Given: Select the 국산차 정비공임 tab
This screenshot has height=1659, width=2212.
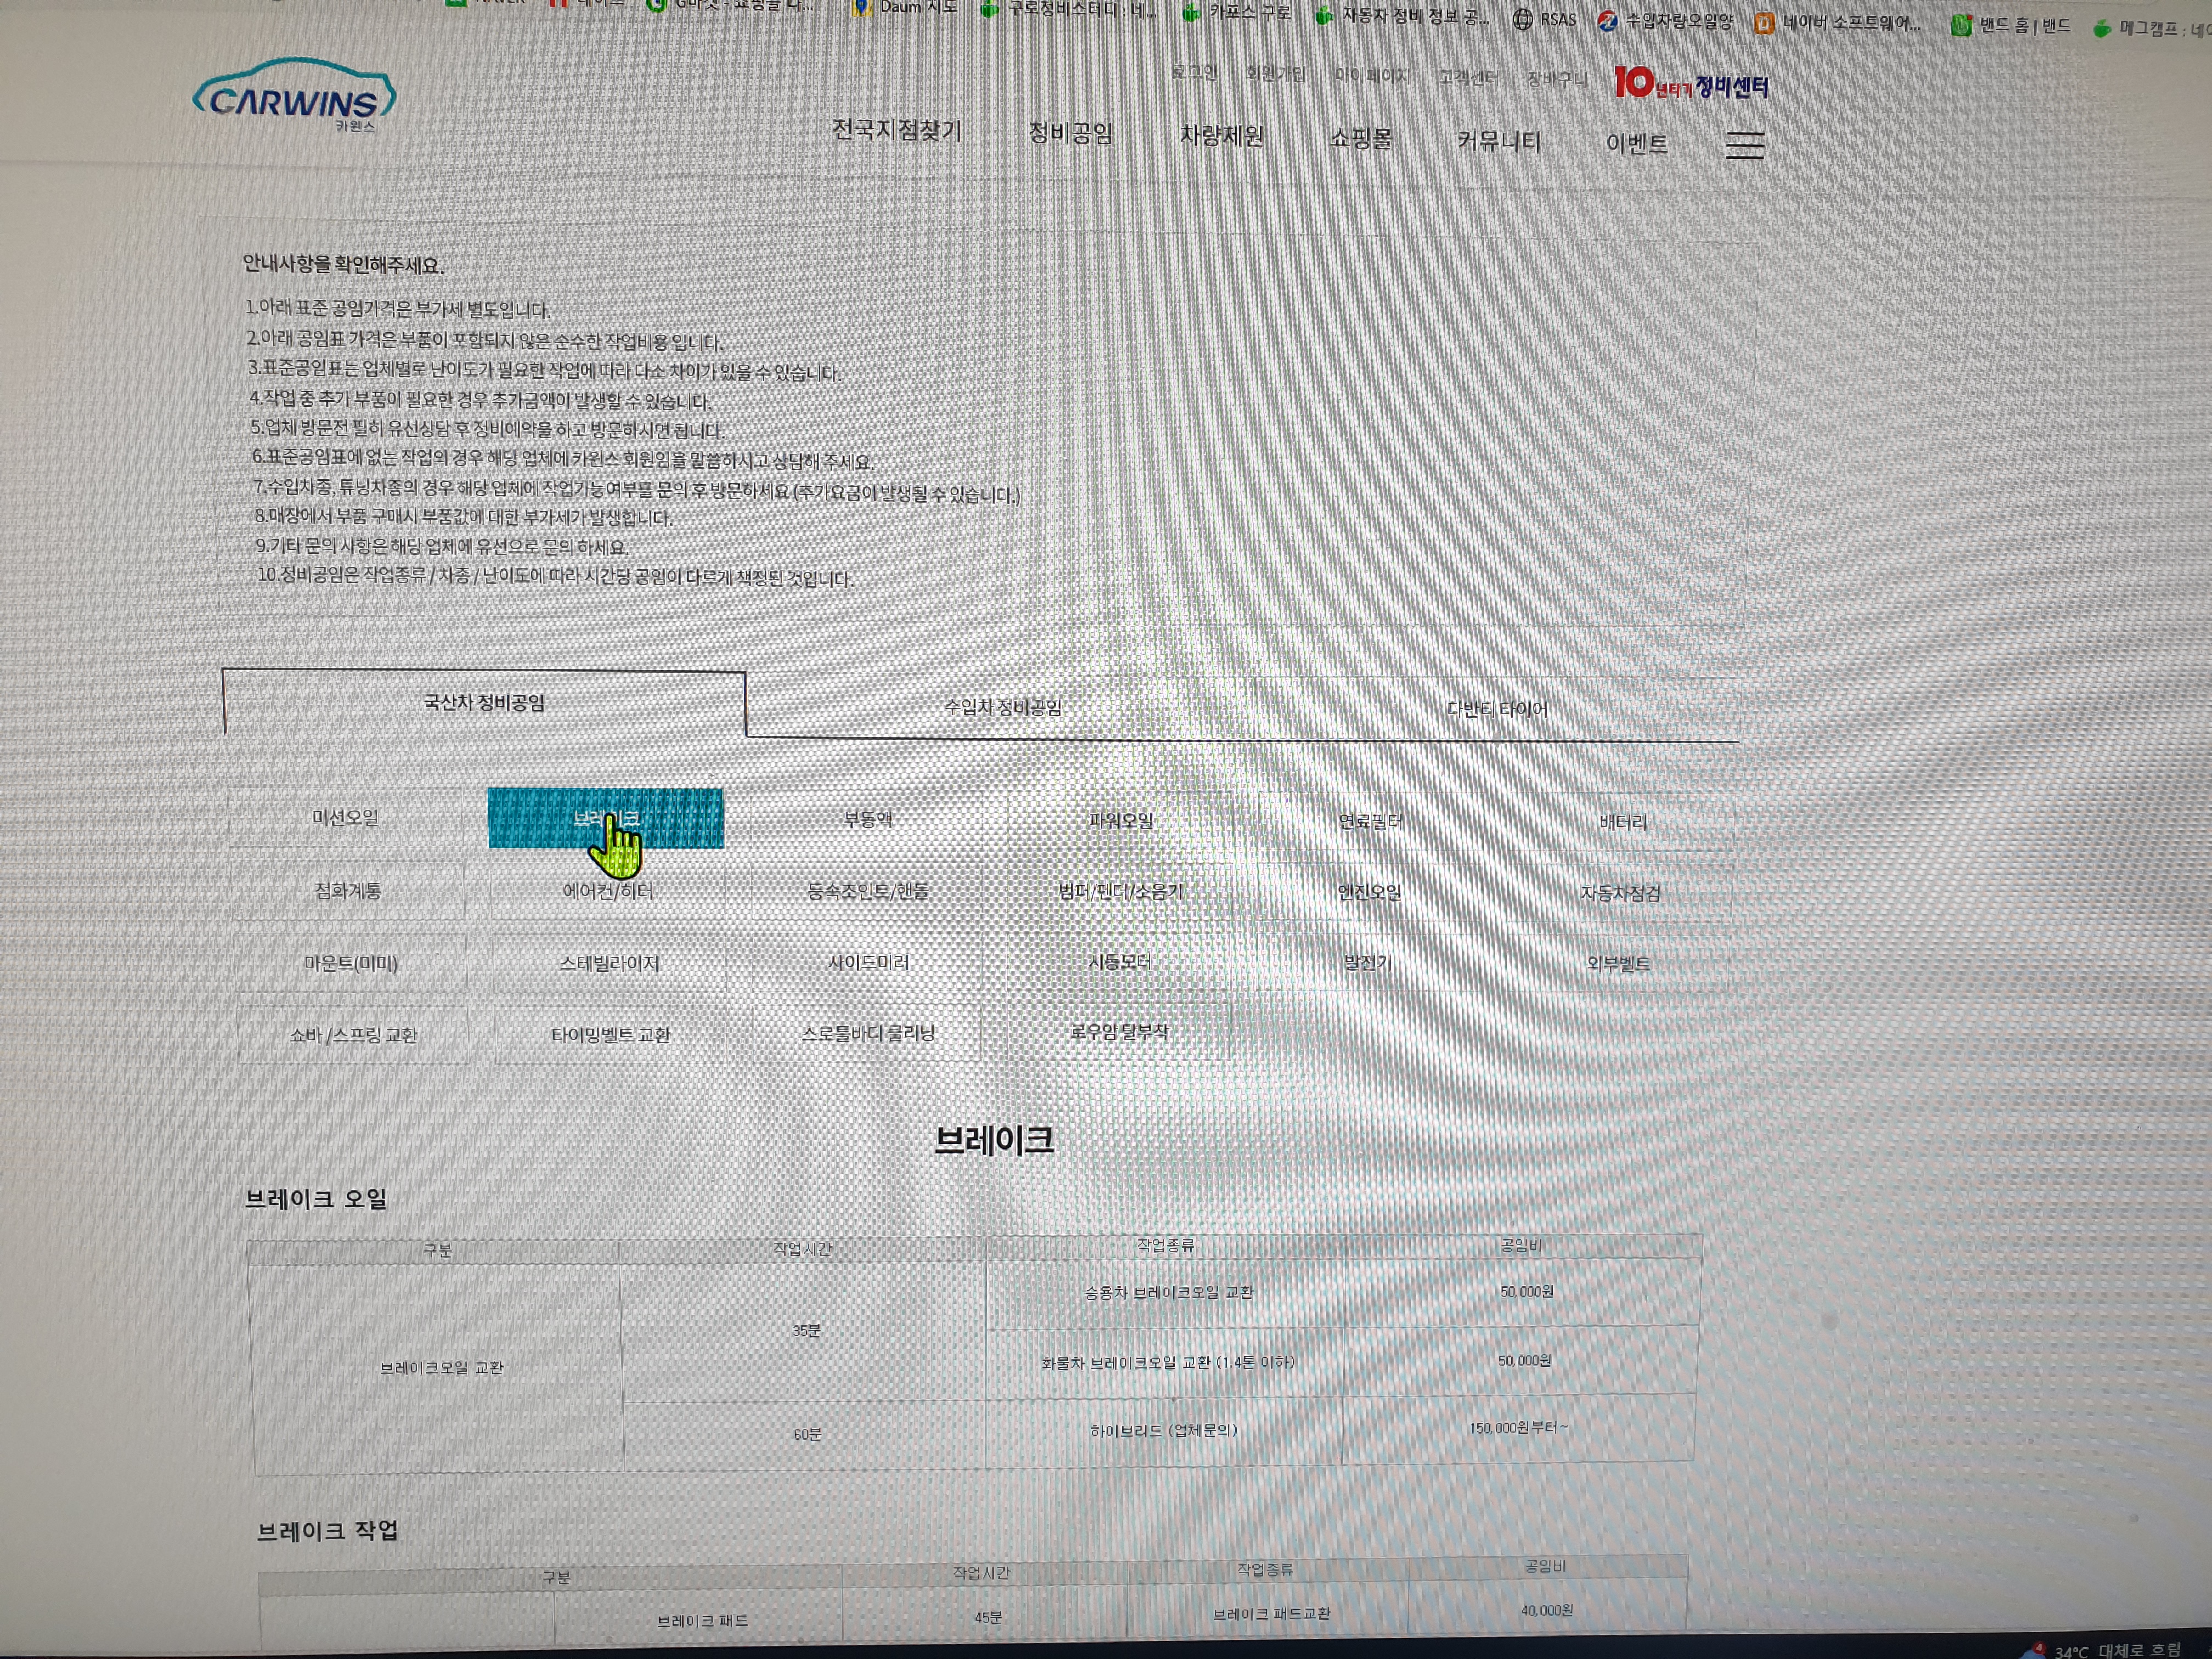Looking at the screenshot, I should [x=484, y=703].
